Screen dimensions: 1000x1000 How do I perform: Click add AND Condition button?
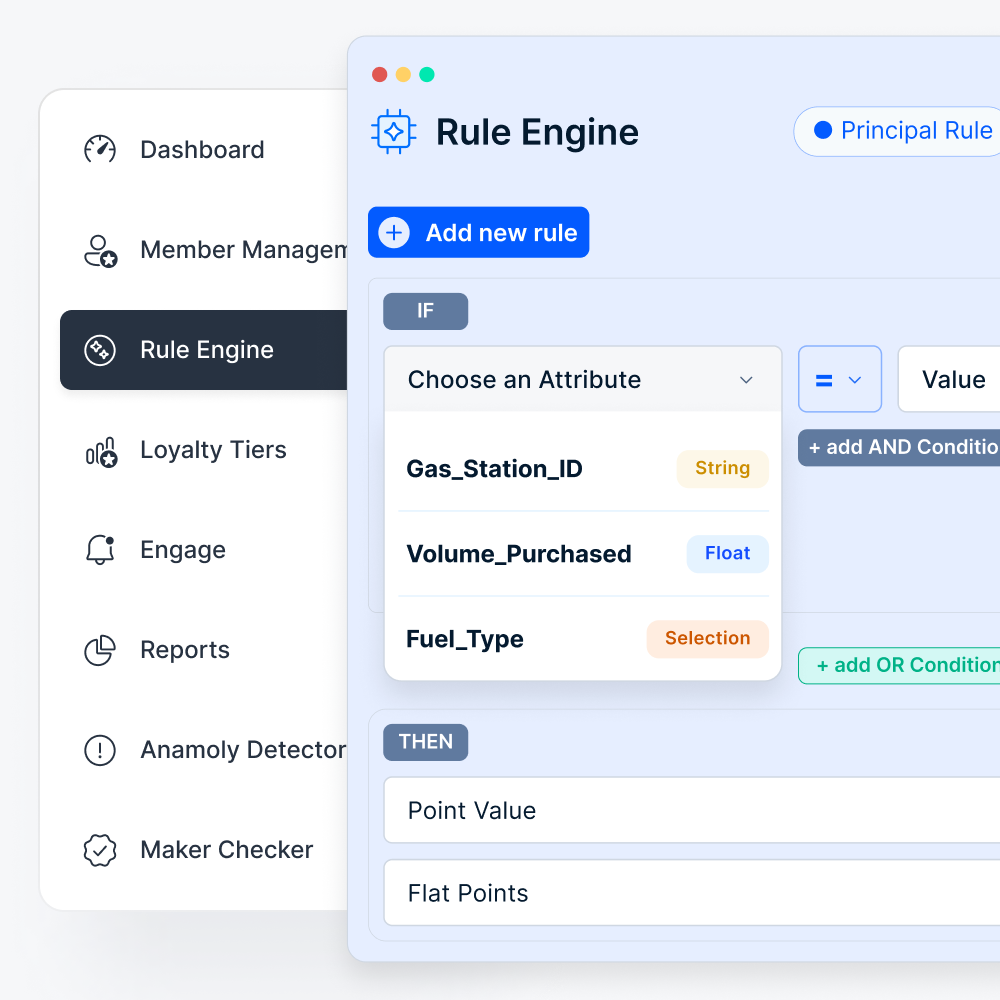(899, 448)
